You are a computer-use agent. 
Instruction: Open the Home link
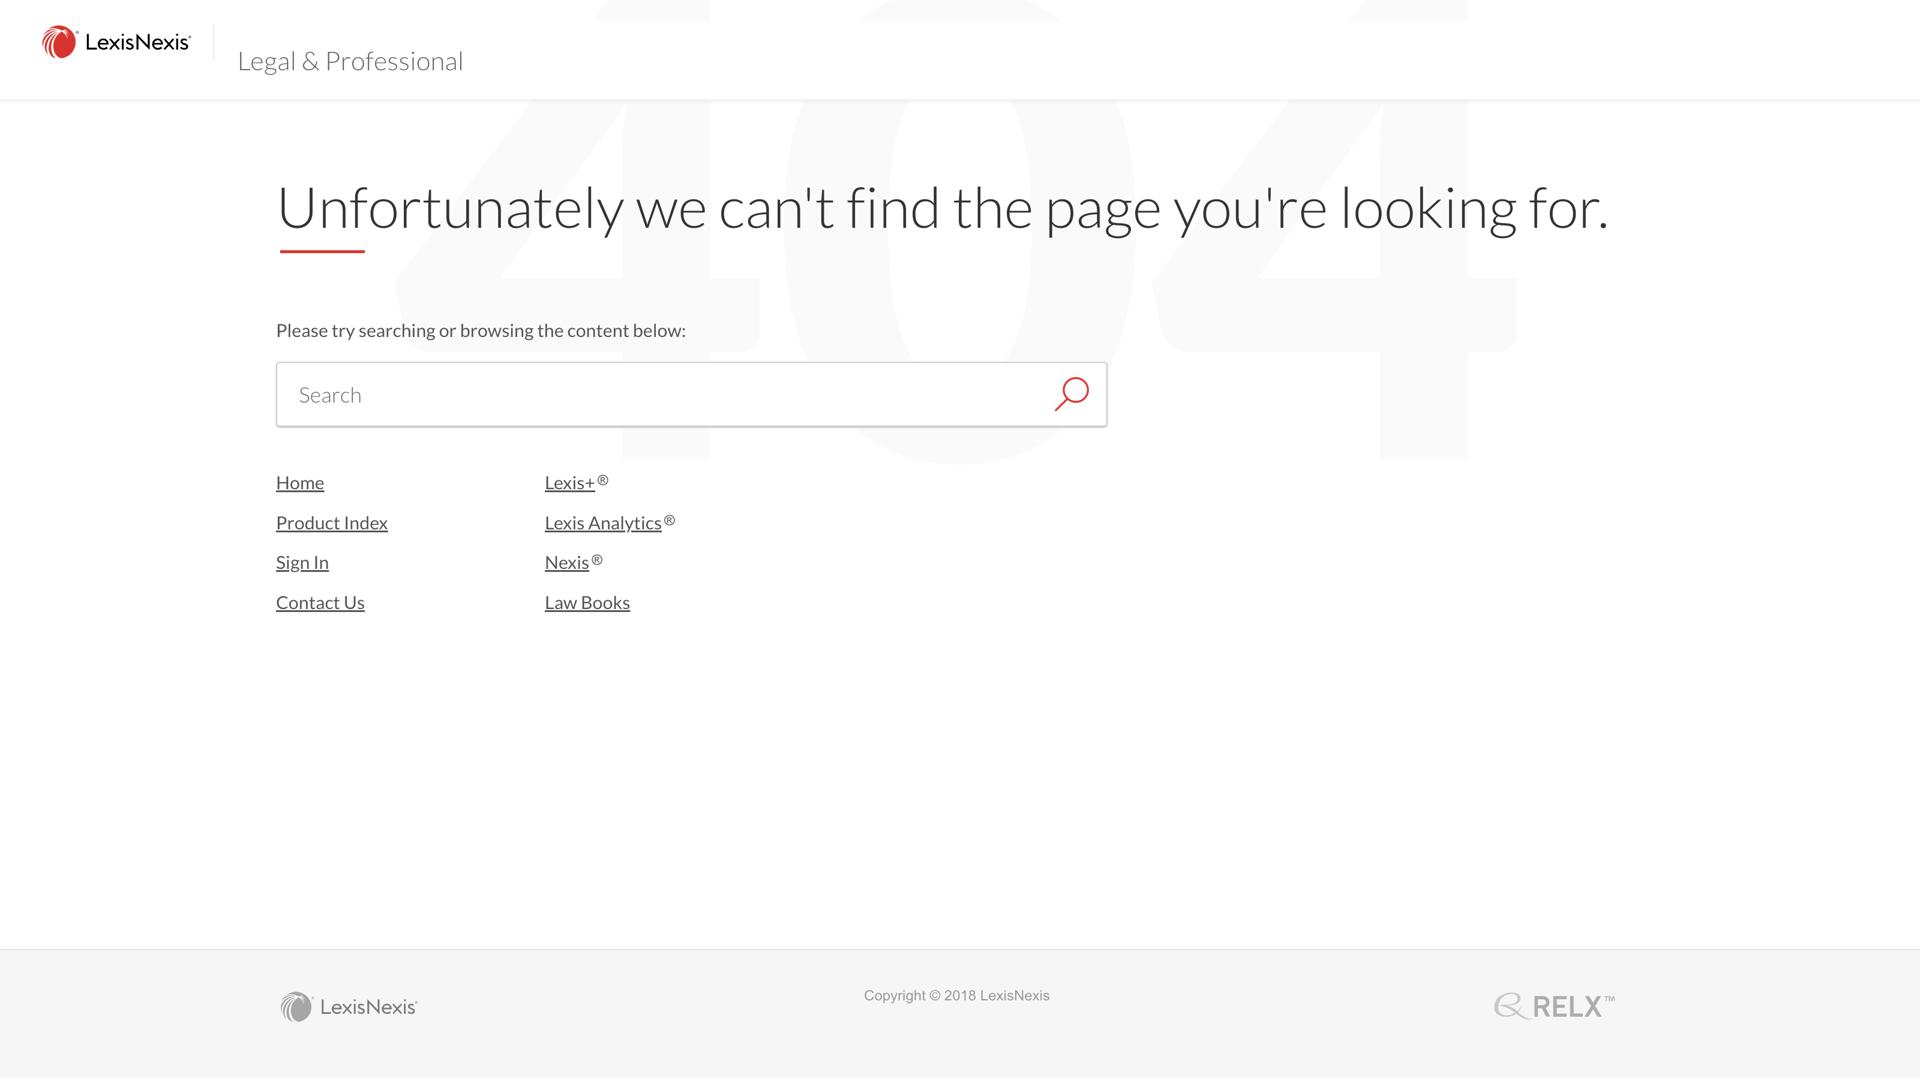(x=299, y=483)
